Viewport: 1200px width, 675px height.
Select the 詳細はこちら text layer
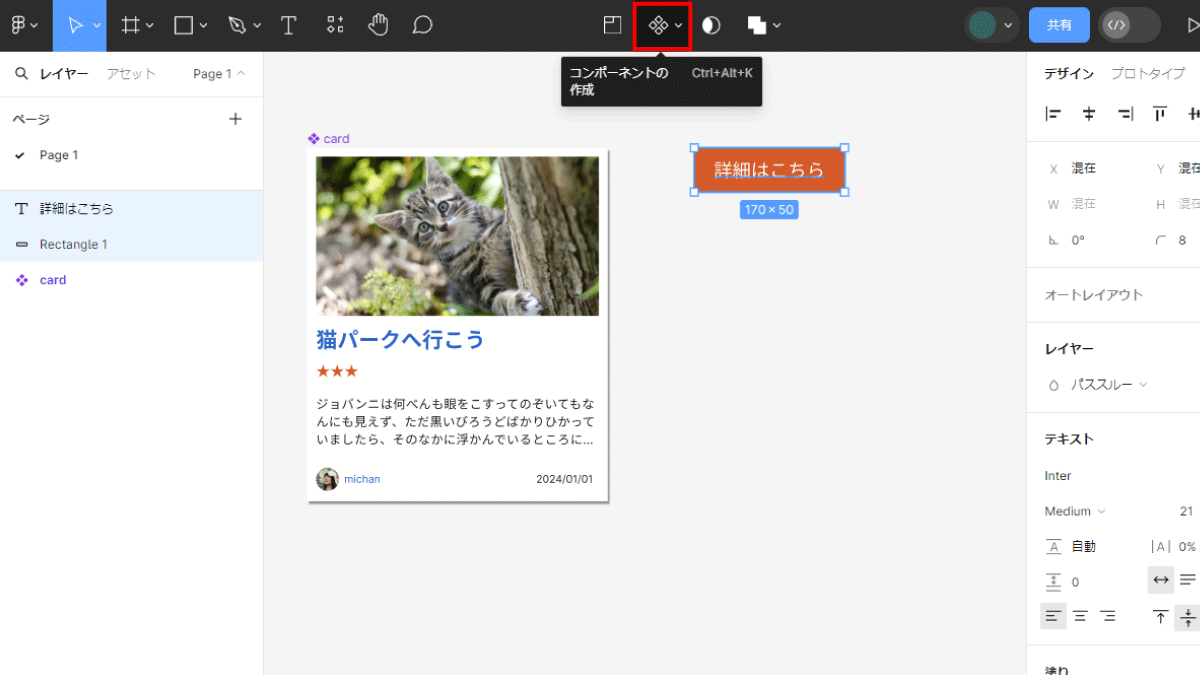tap(132, 209)
